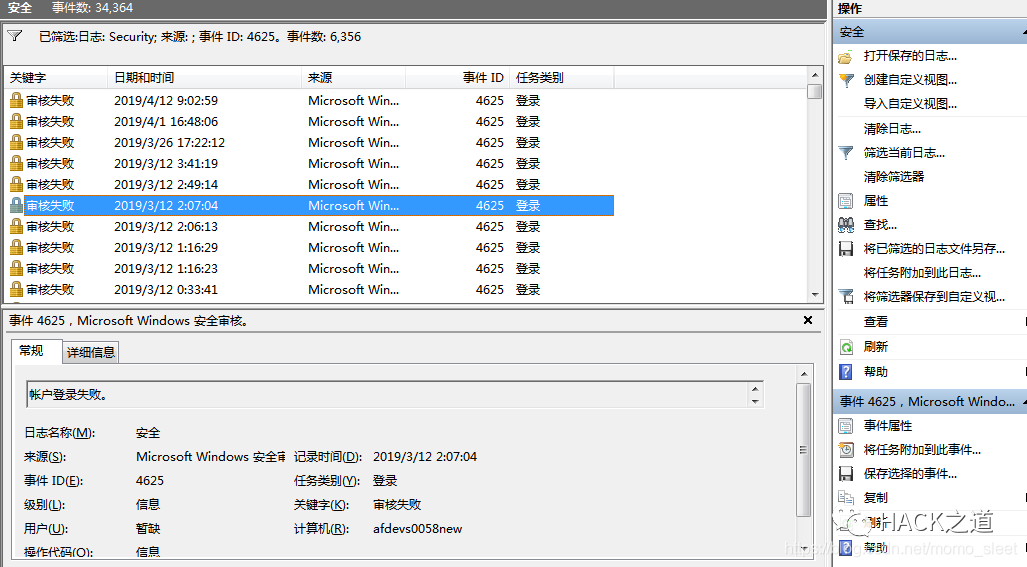Click the event list scroll down arrow
1027x567 pixels.
click(815, 295)
